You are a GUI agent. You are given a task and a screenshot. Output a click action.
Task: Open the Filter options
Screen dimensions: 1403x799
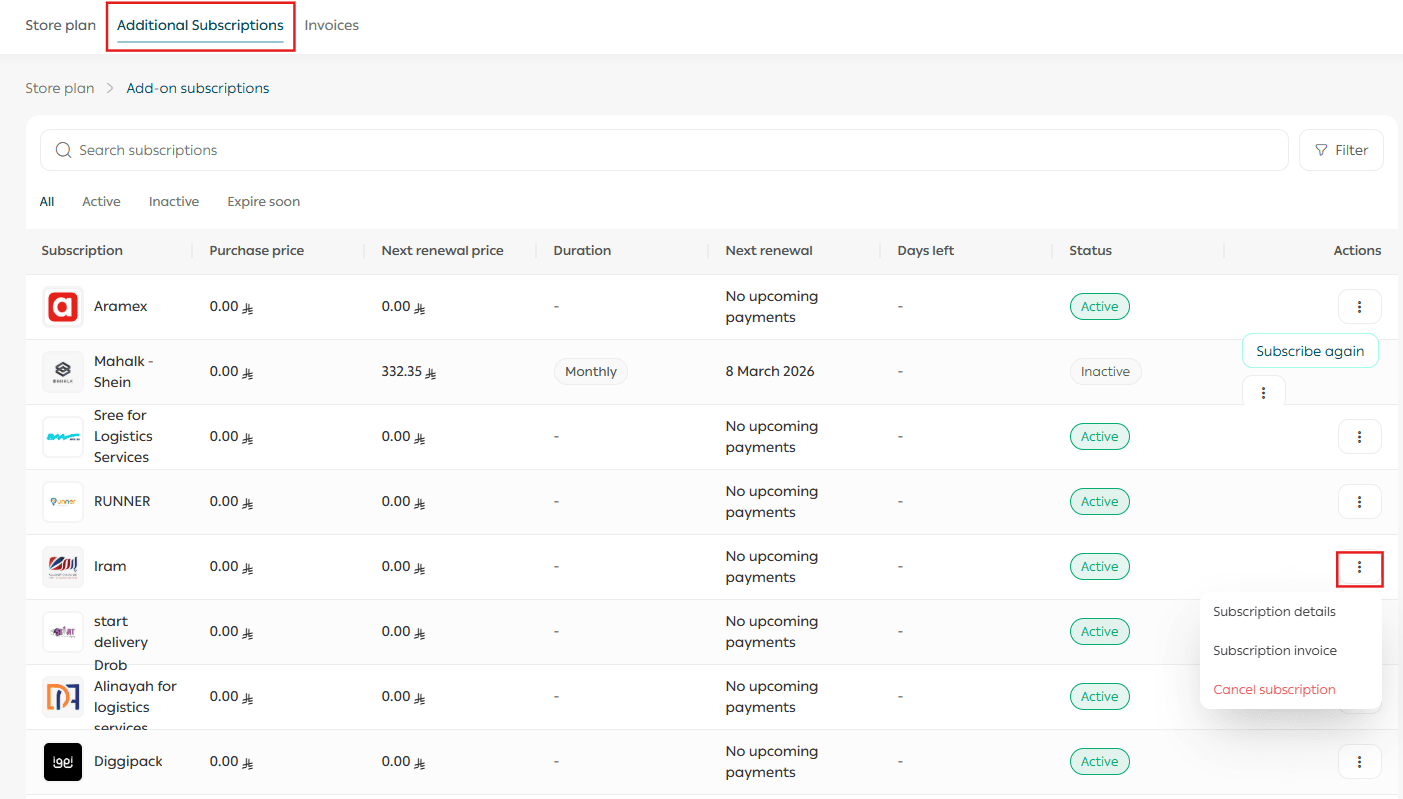click(x=1341, y=150)
